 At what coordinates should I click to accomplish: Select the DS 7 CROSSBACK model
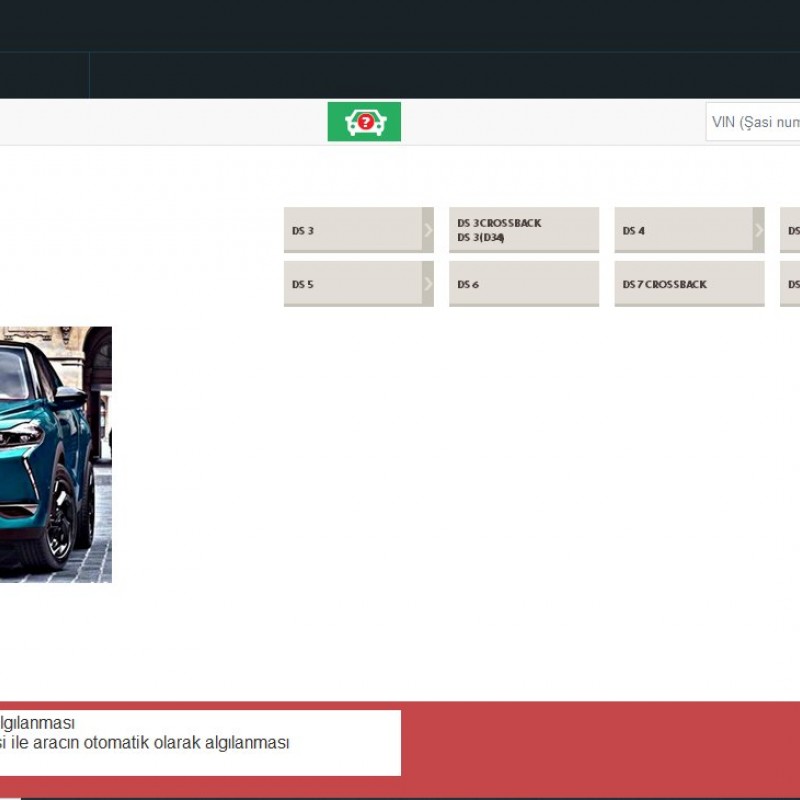pos(680,284)
